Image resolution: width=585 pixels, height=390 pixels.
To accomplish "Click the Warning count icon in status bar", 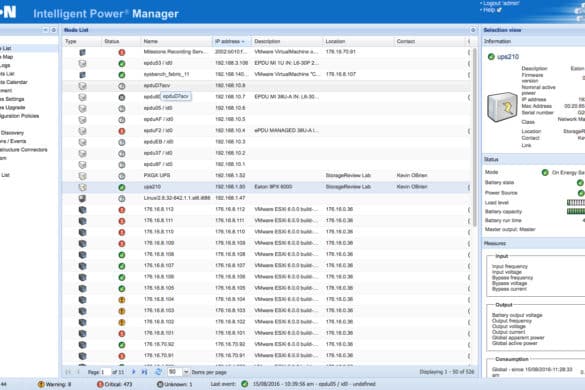I will pos(41,384).
